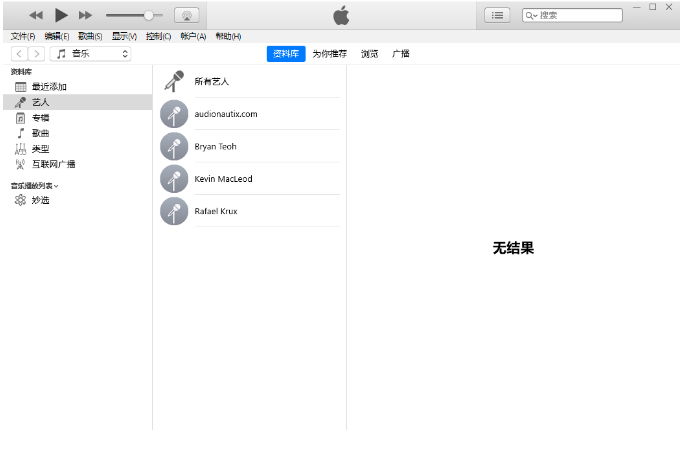Click the fast-forward next track button
This screenshot has width=684, height=450.
86,16
